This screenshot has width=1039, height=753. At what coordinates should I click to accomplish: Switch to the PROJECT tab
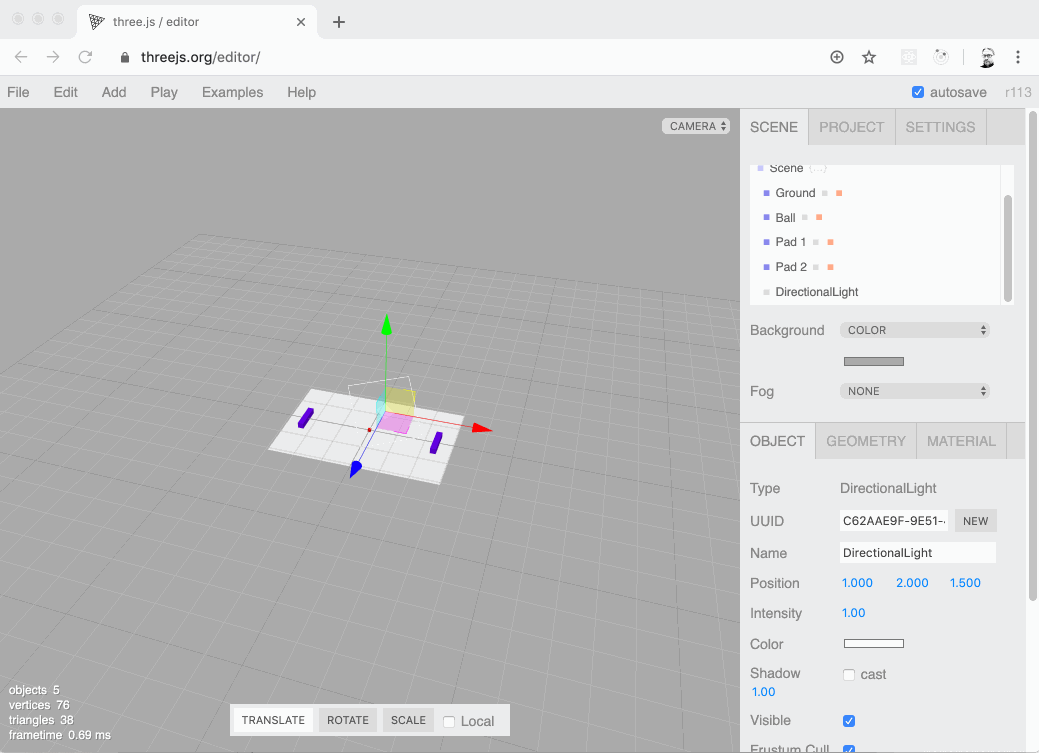click(851, 127)
